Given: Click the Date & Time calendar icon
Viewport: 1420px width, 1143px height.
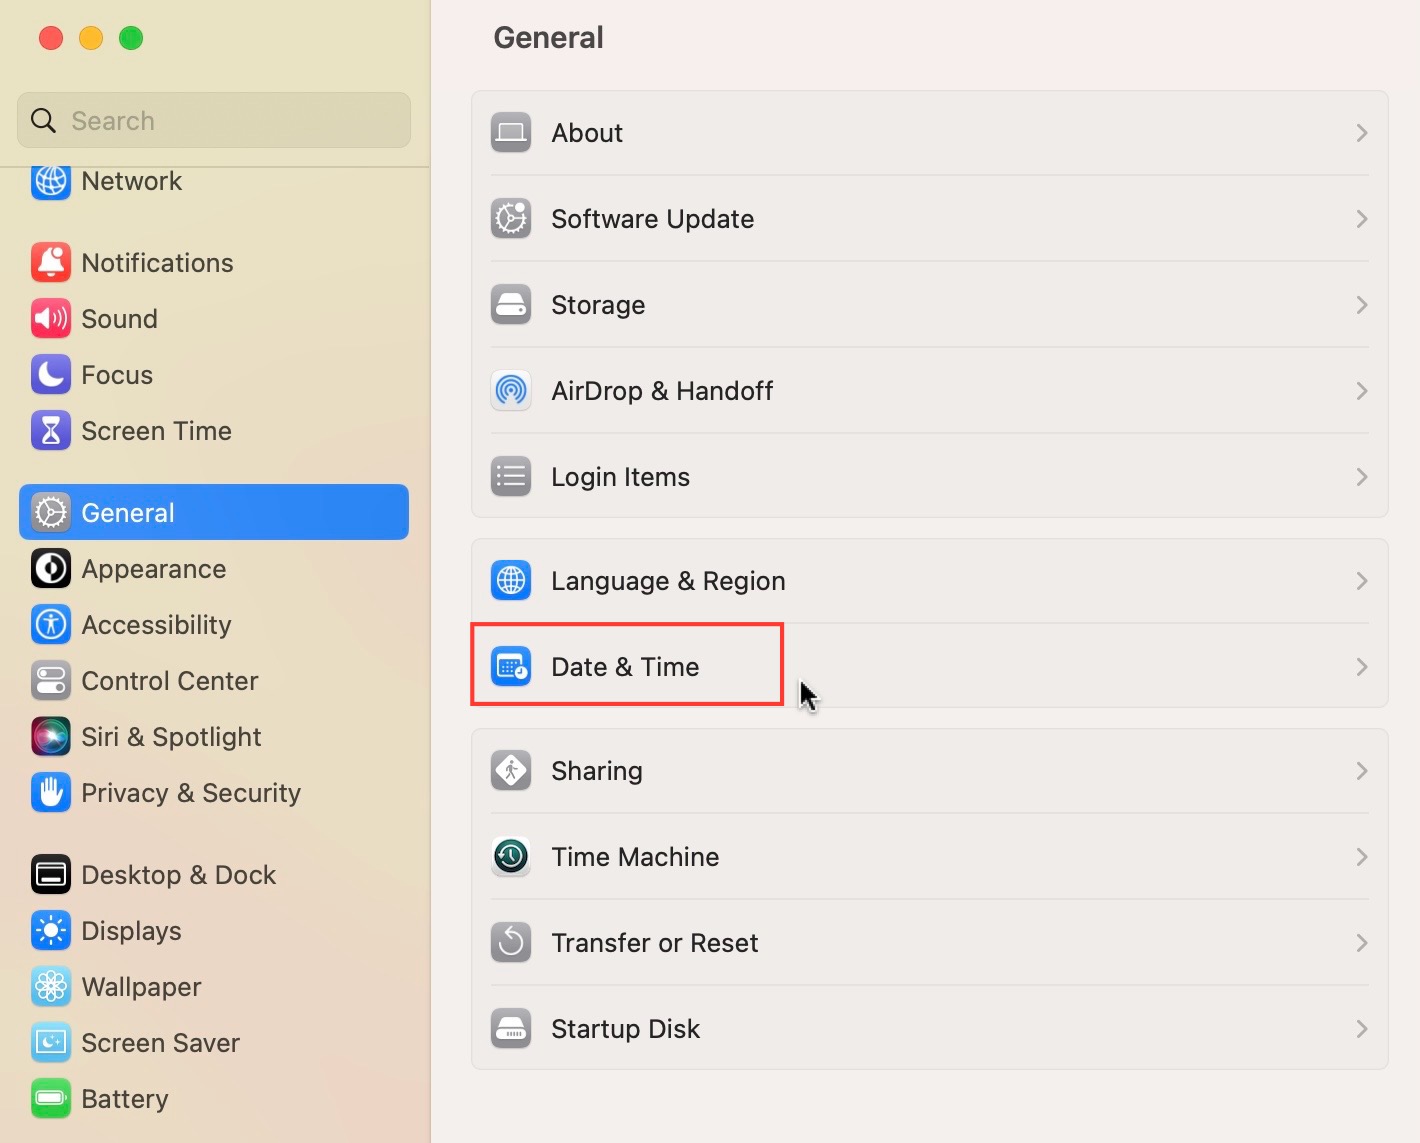Looking at the screenshot, I should click(511, 667).
